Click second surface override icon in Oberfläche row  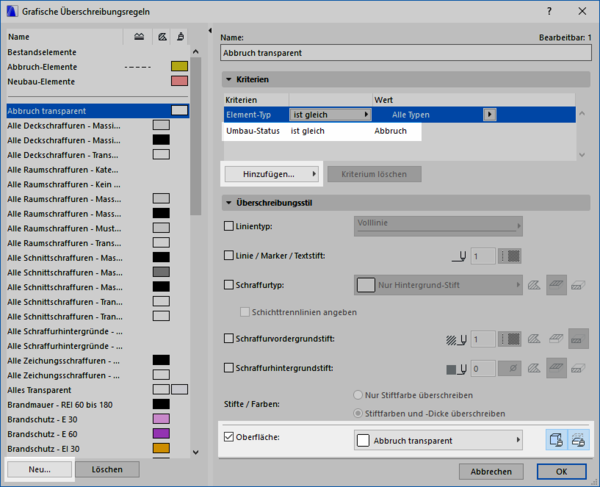578,440
